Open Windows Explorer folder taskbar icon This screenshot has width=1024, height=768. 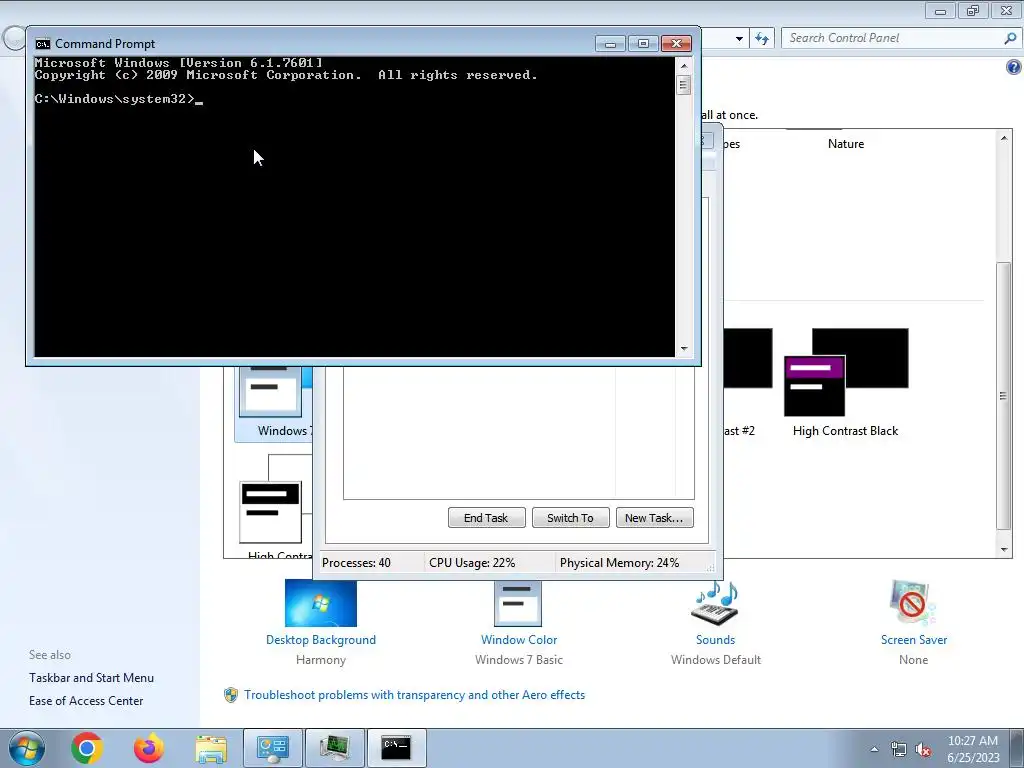click(211, 748)
